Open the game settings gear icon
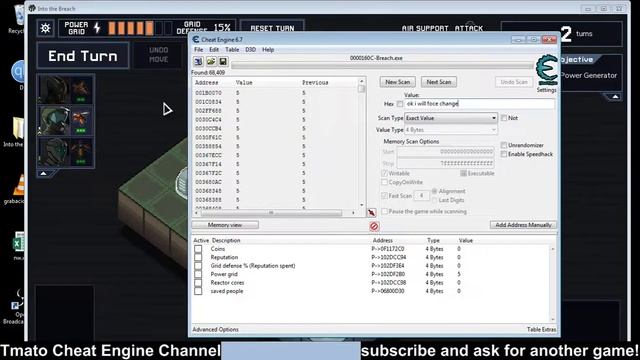This screenshot has height=360, width=640. [x=45, y=28]
